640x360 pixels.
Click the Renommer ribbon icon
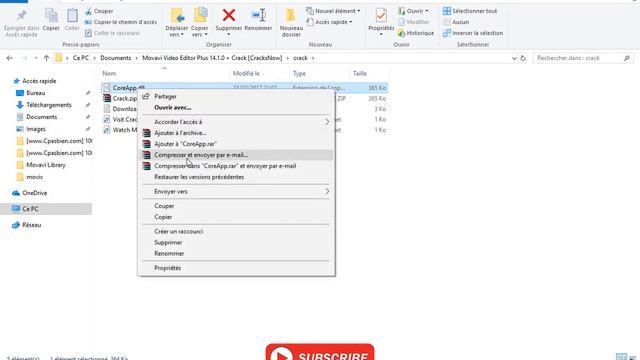pos(258,20)
